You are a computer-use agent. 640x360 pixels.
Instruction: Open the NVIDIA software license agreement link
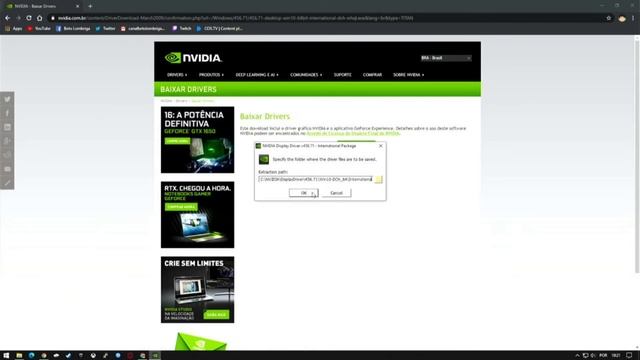(x=353, y=133)
